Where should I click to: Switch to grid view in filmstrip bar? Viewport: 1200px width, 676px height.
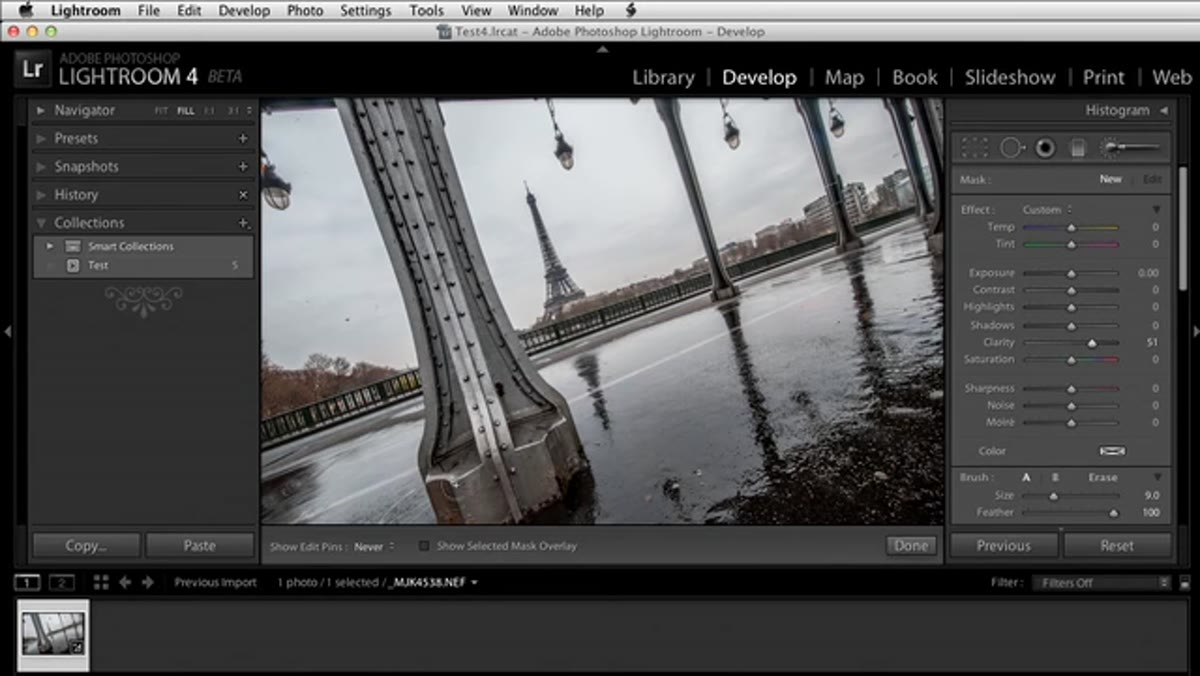(x=101, y=582)
